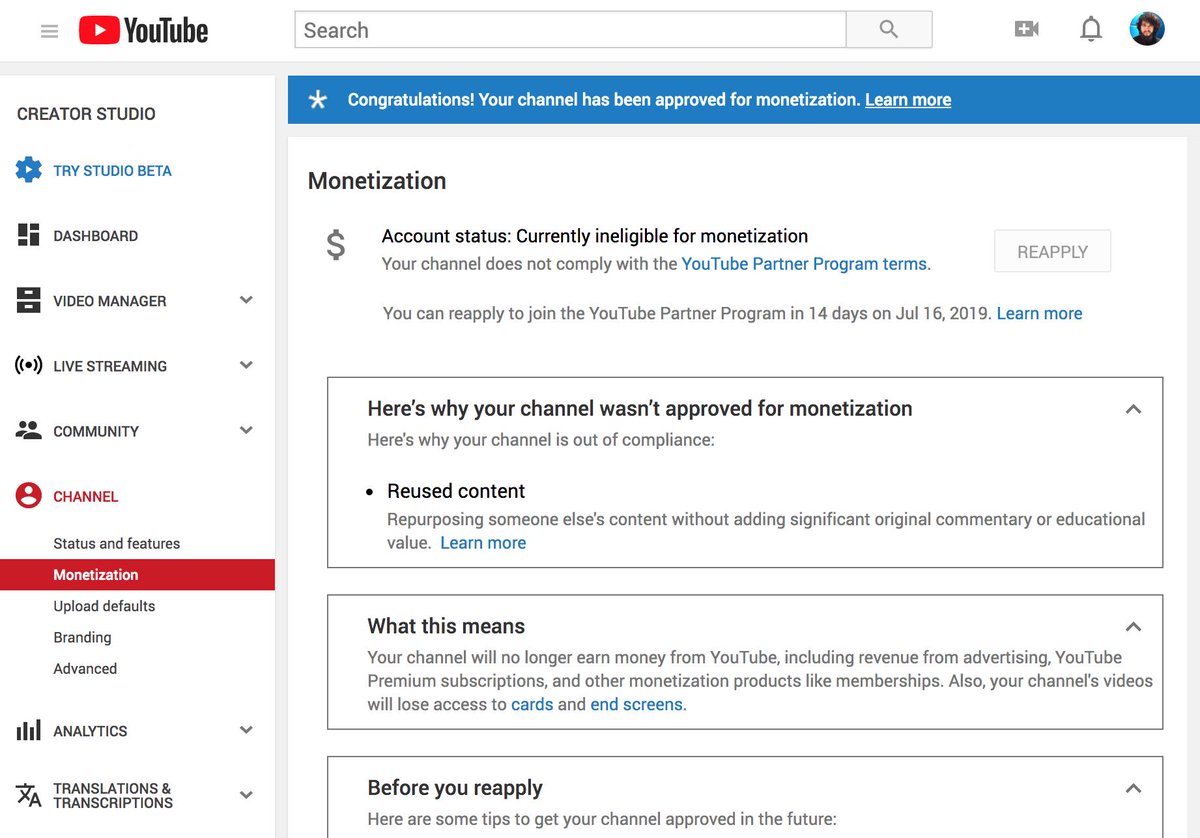Open the end screens link
1200x838 pixels.
636,704
